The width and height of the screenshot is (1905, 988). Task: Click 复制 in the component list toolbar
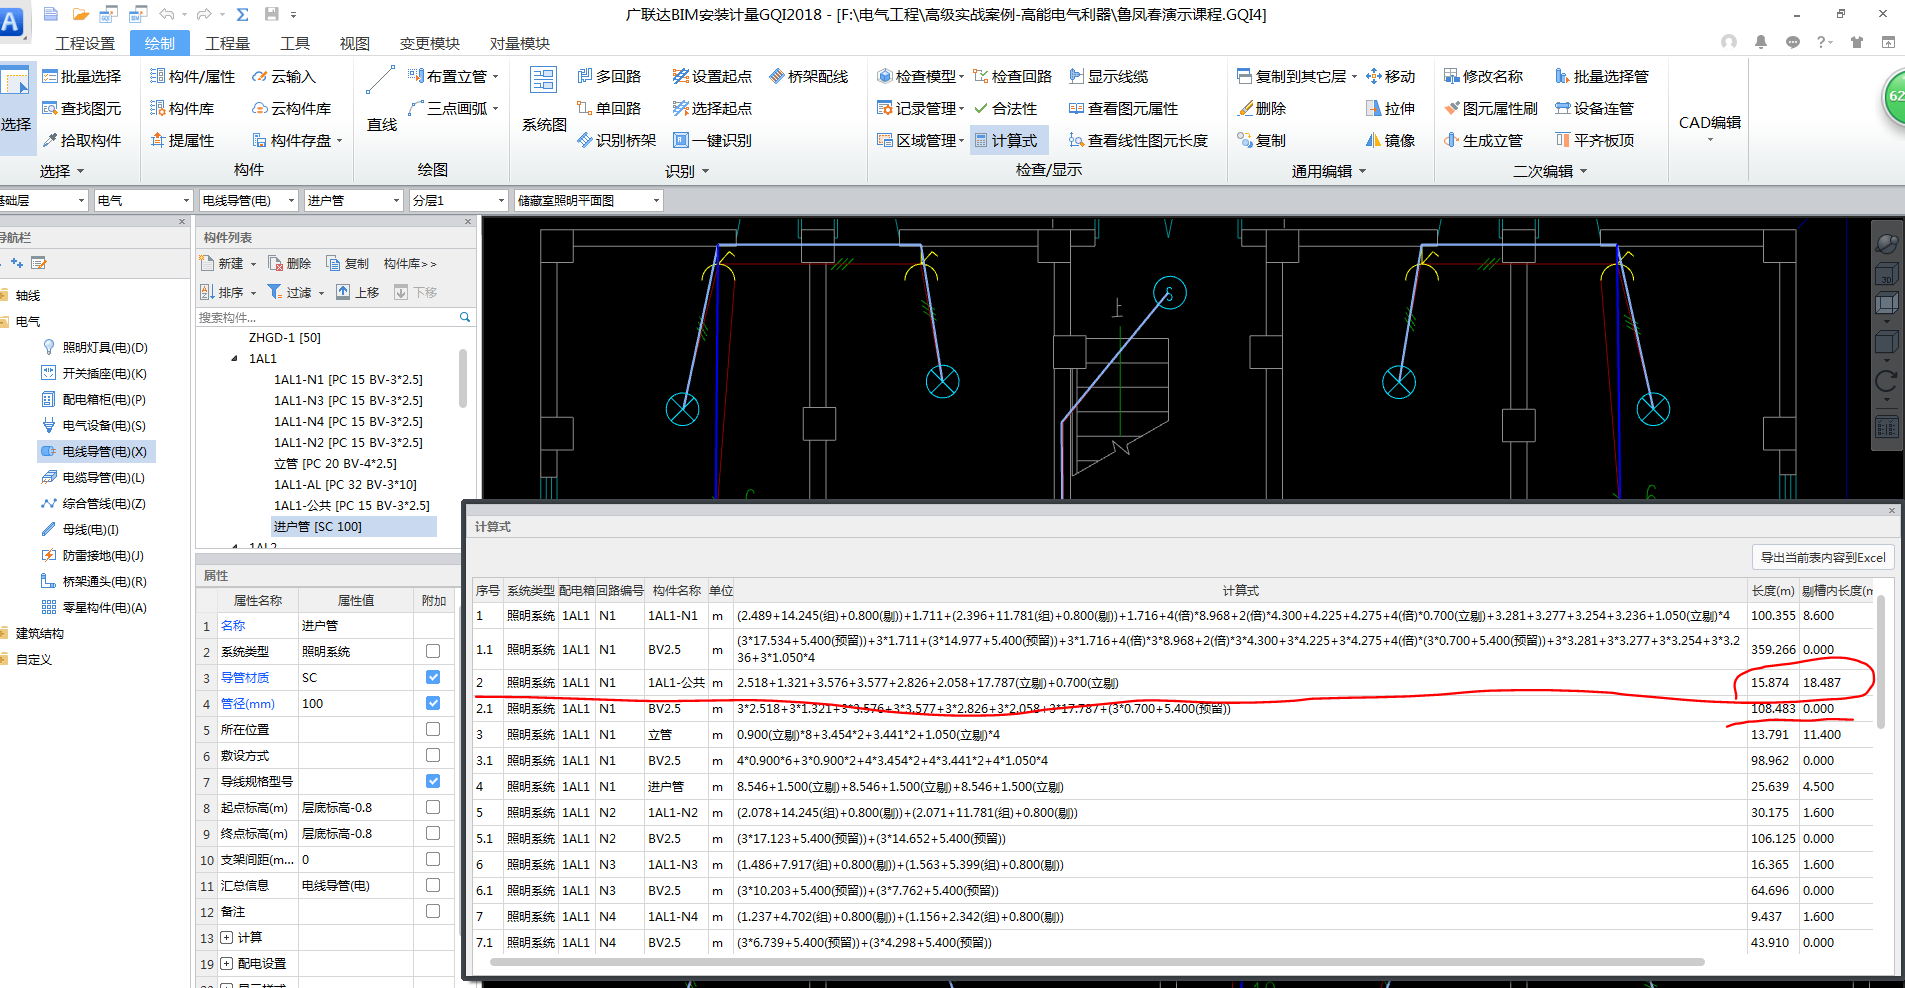348,263
